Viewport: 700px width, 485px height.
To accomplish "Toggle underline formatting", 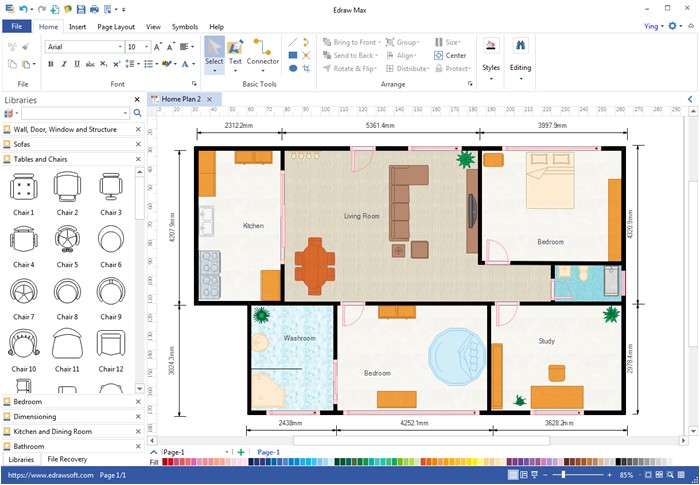I will point(77,64).
